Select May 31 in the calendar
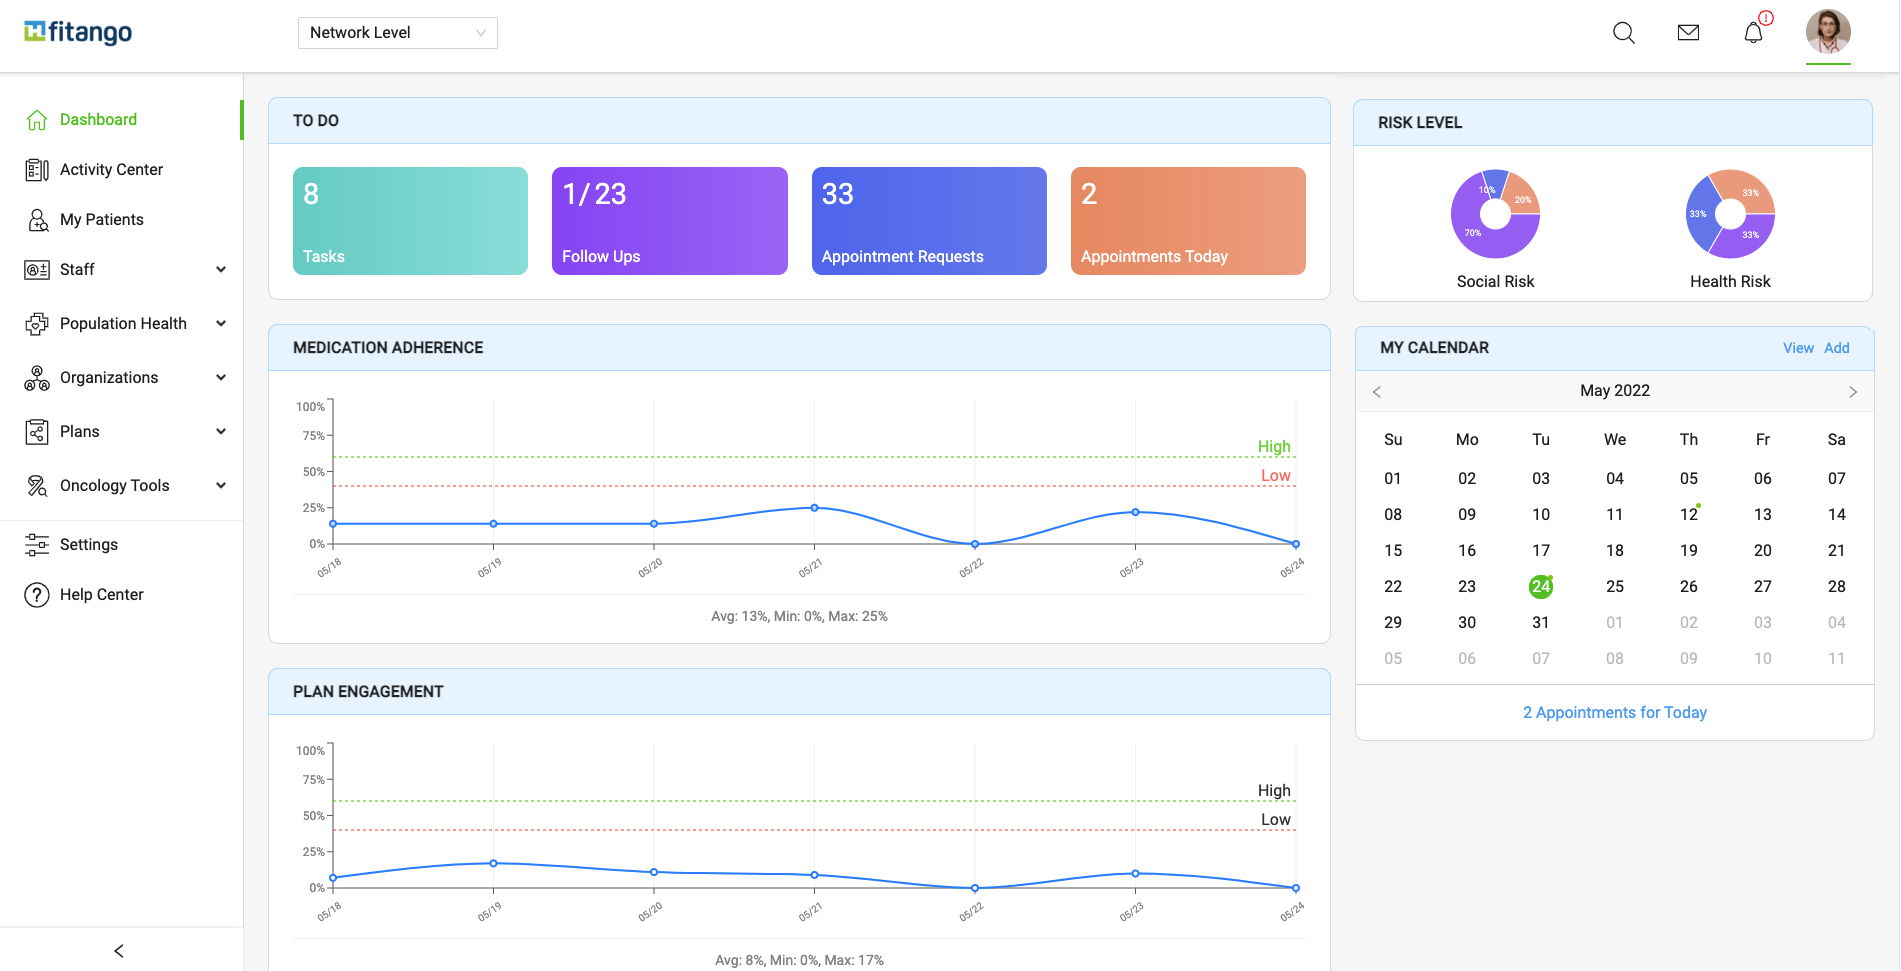Screen dimensions: 1901x971 (x=1541, y=623)
